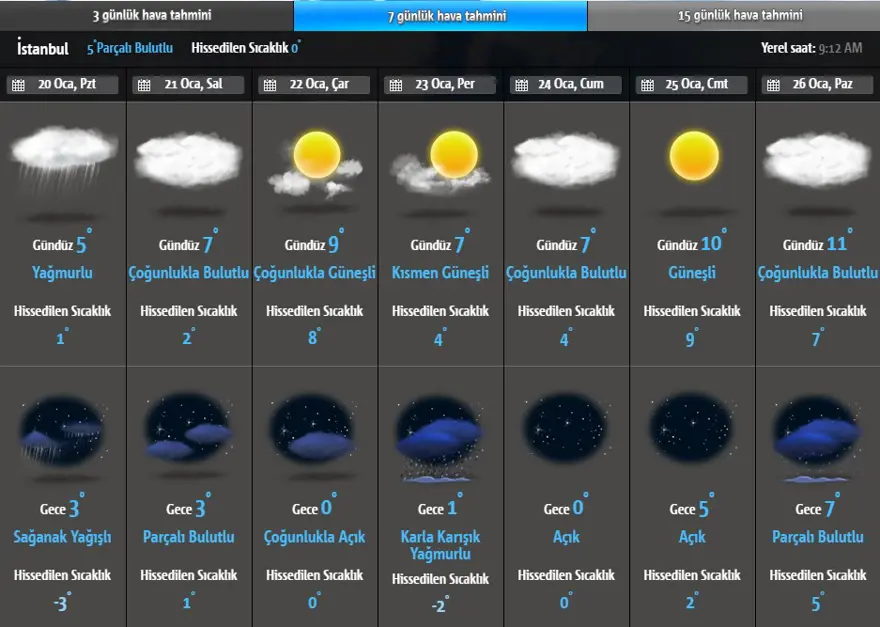The height and width of the screenshot is (627, 880).
Task: Click the night shower icon for 20 Oca
Action: tap(63, 432)
